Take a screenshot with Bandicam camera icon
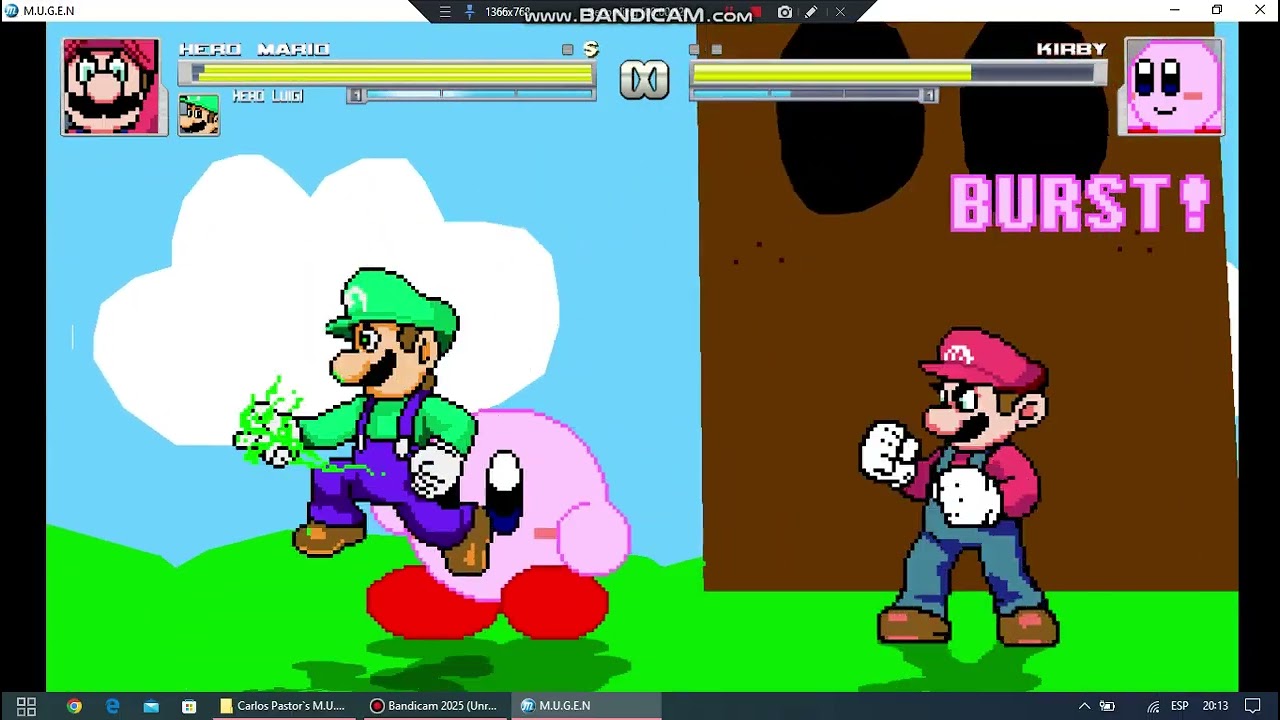 coord(785,12)
